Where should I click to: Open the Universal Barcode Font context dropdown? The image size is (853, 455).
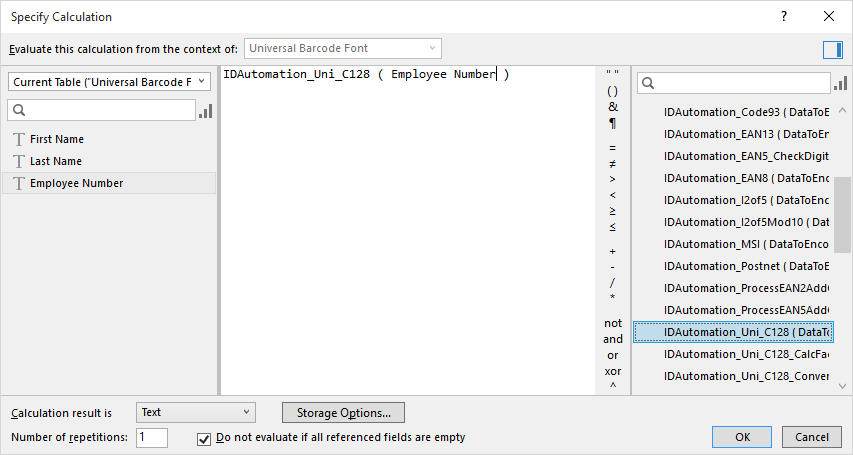(x=343, y=48)
